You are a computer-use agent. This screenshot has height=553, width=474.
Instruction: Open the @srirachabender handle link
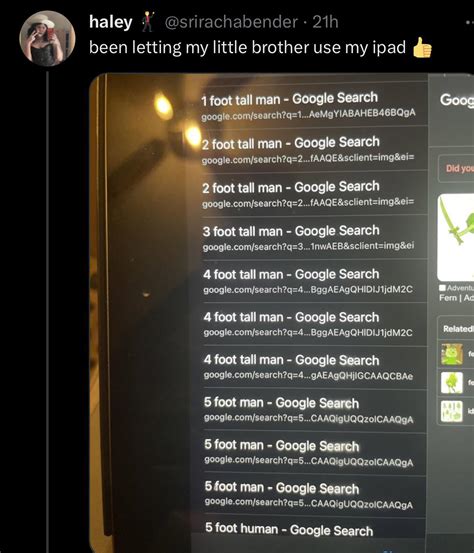coord(231,22)
